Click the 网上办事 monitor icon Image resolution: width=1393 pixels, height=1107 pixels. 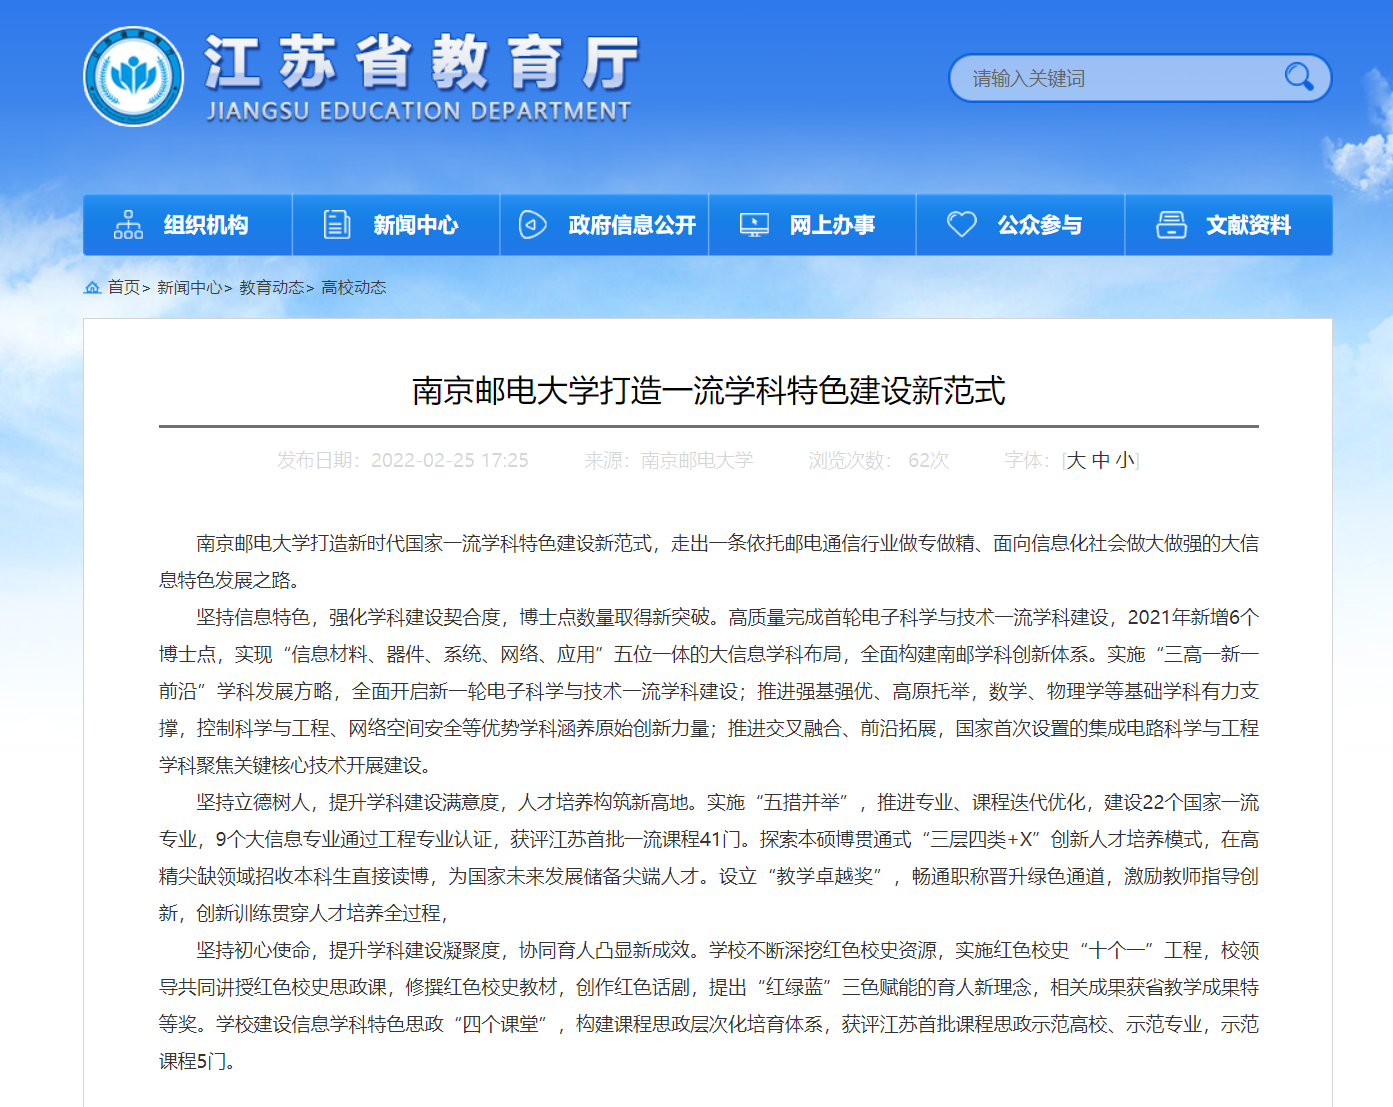[754, 225]
